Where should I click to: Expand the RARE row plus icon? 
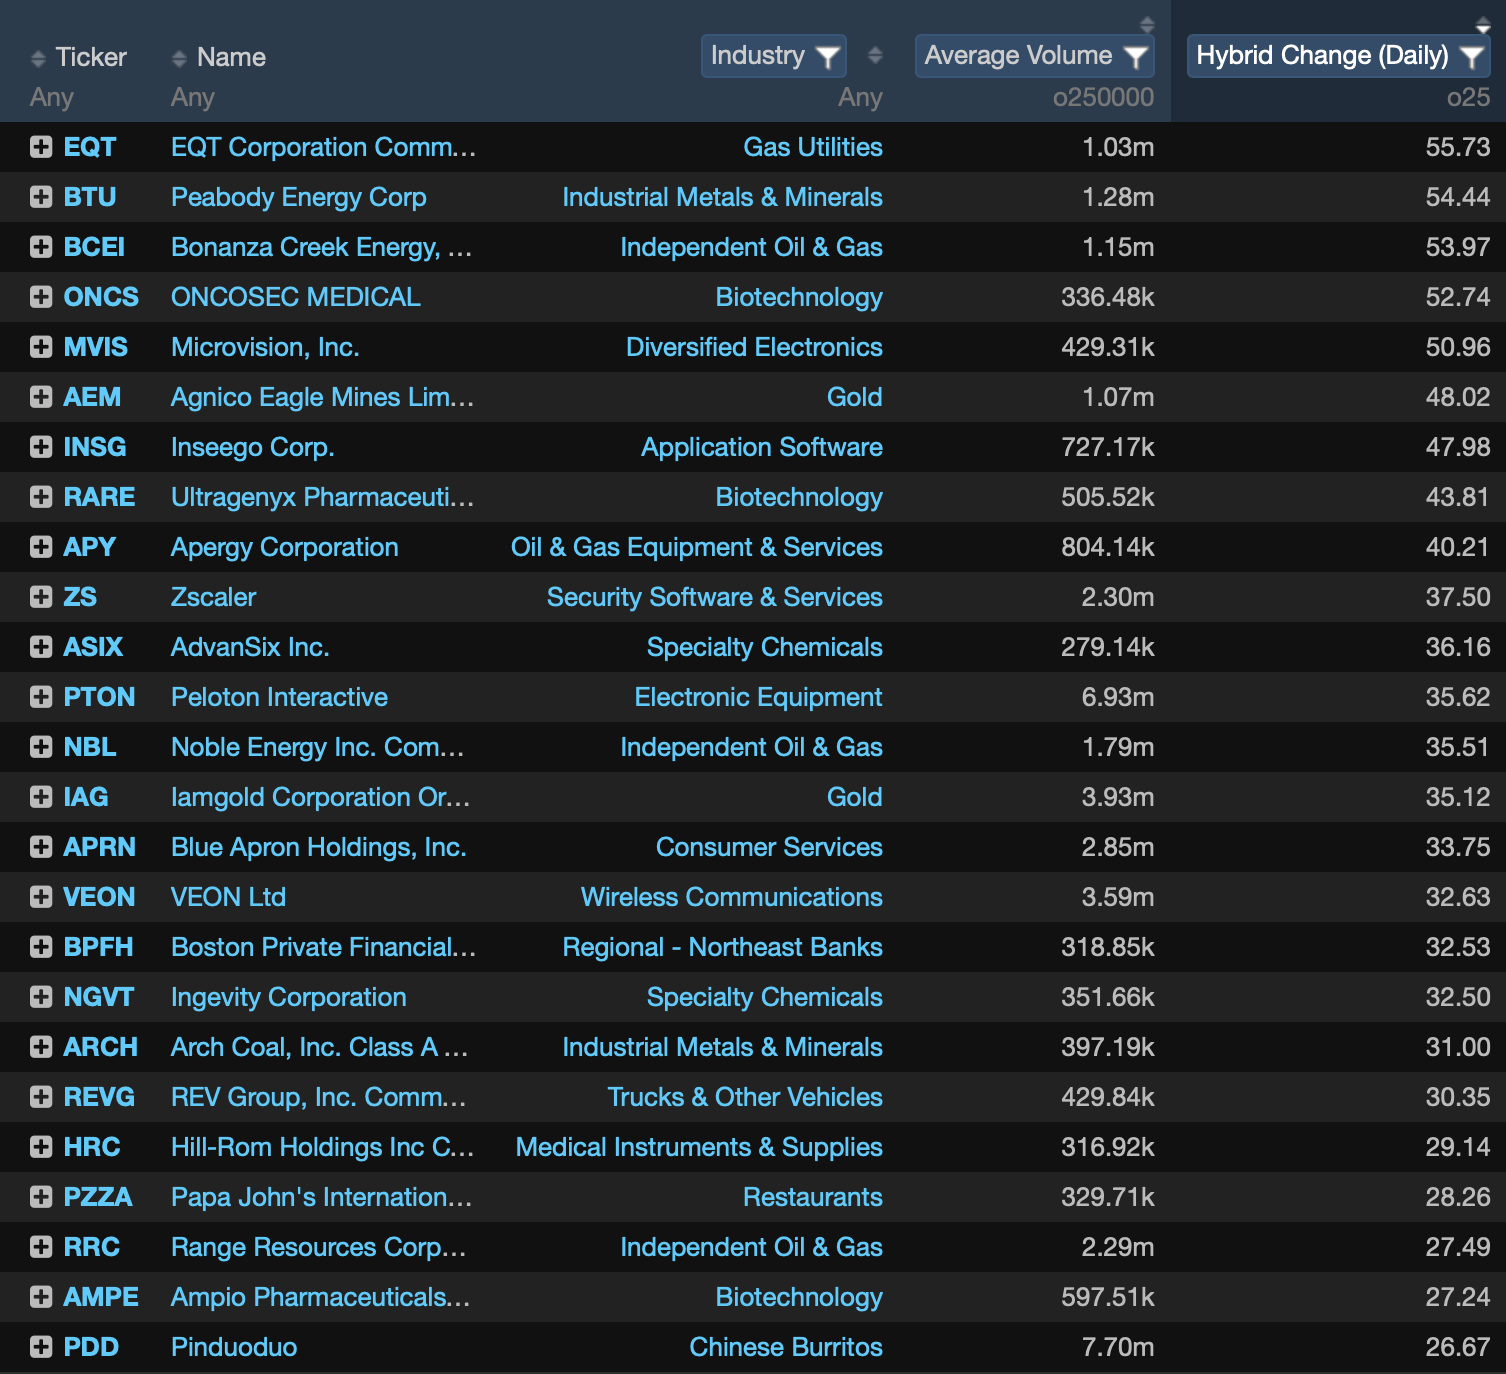coord(41,497)
